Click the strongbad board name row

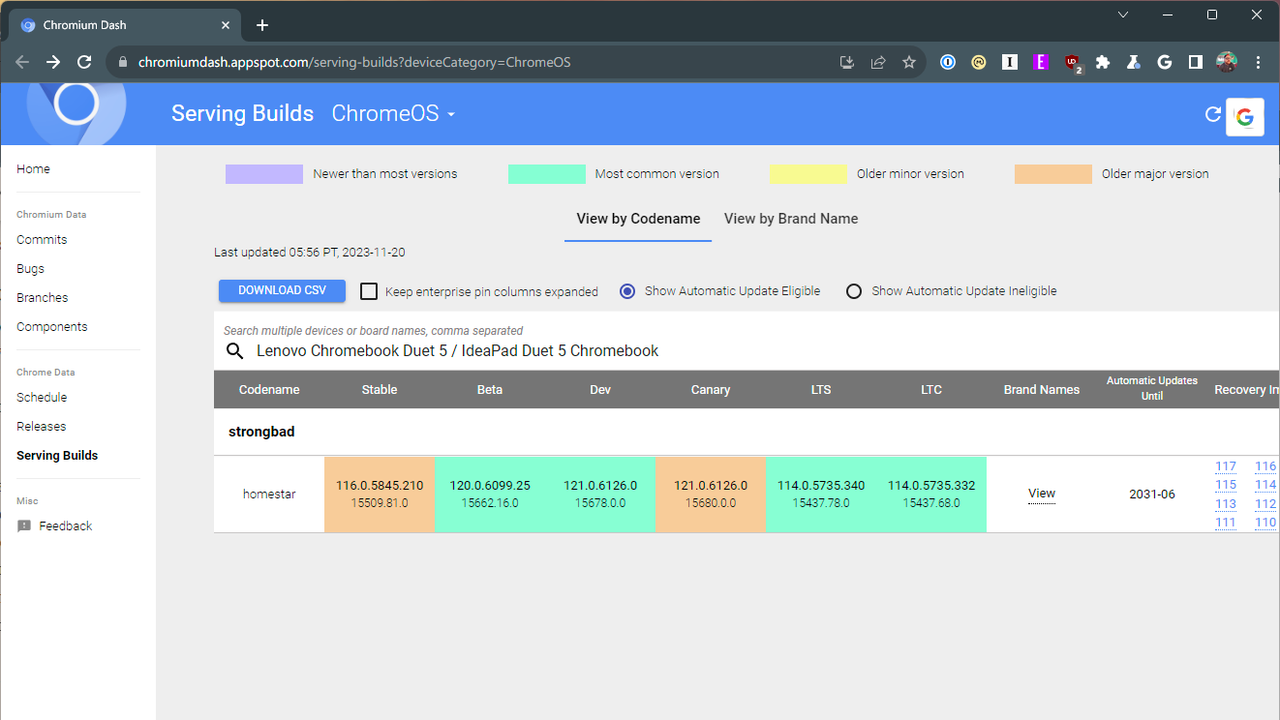747,432
